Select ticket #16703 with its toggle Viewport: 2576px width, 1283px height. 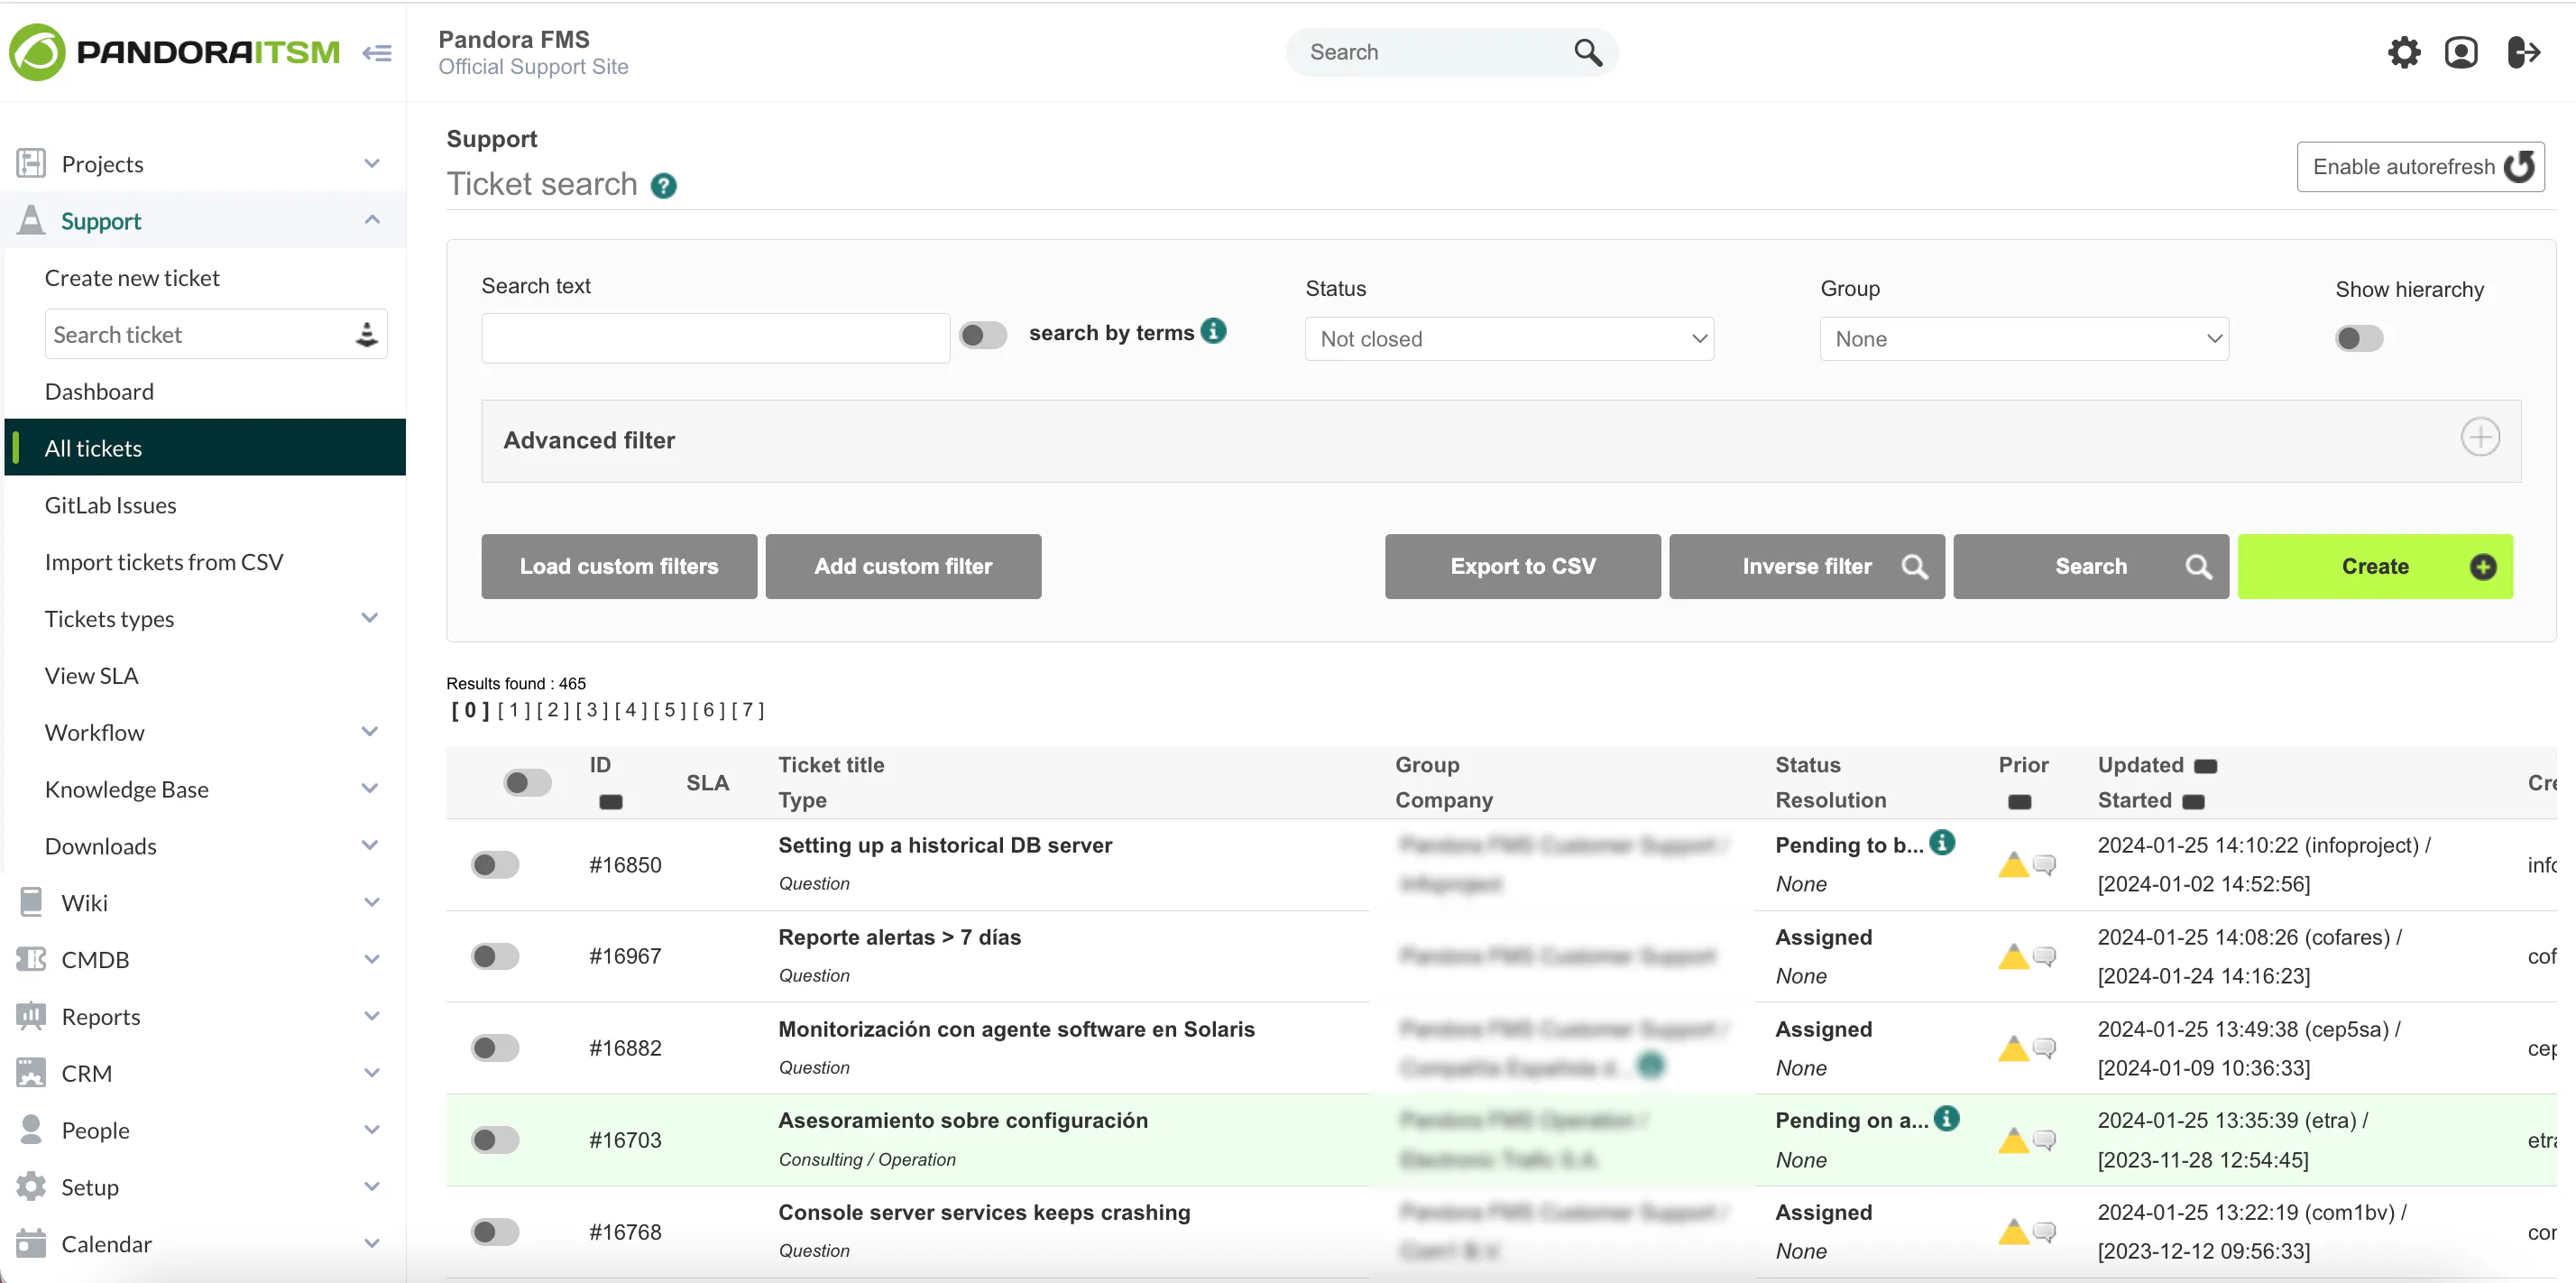(494, 1139)
